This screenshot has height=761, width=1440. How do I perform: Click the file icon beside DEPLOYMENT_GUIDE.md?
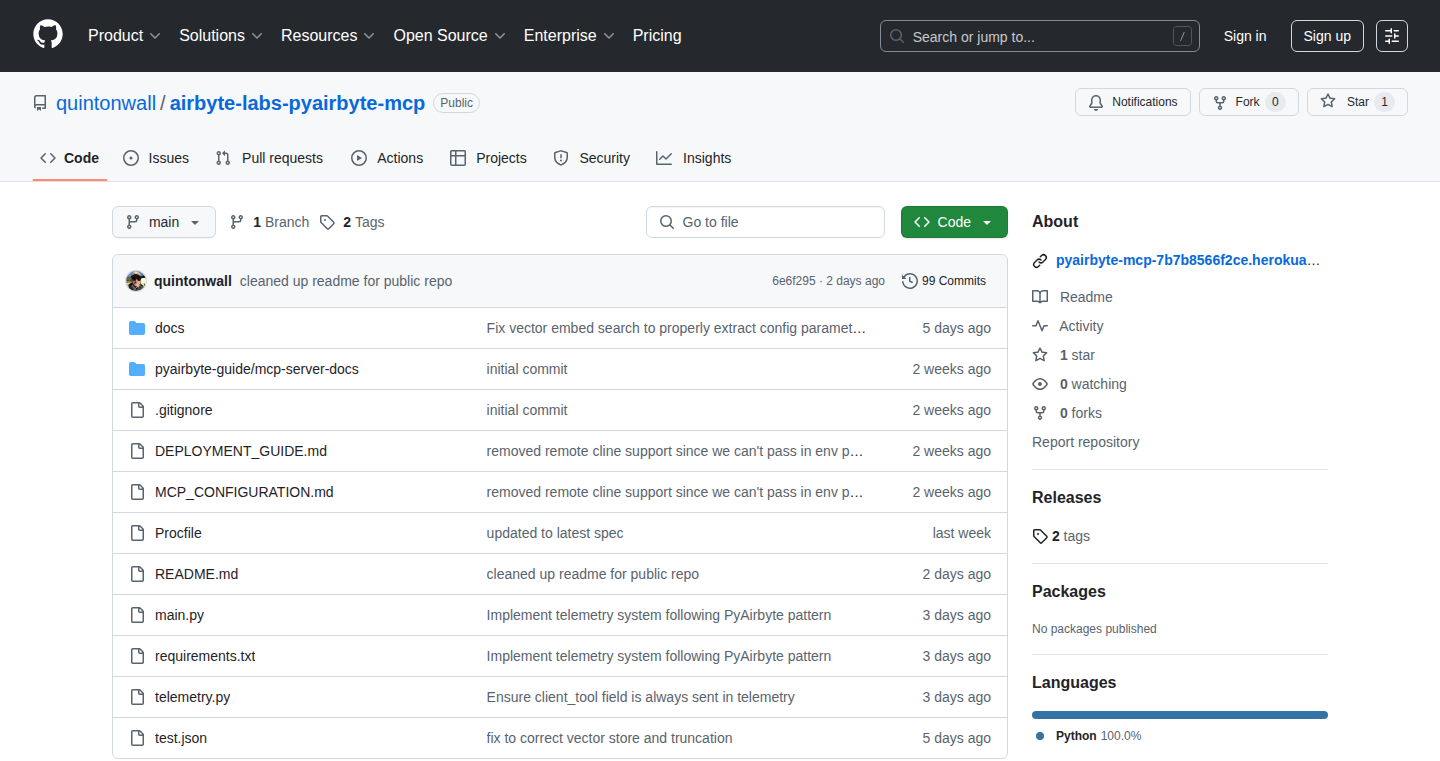click(137, 451)
